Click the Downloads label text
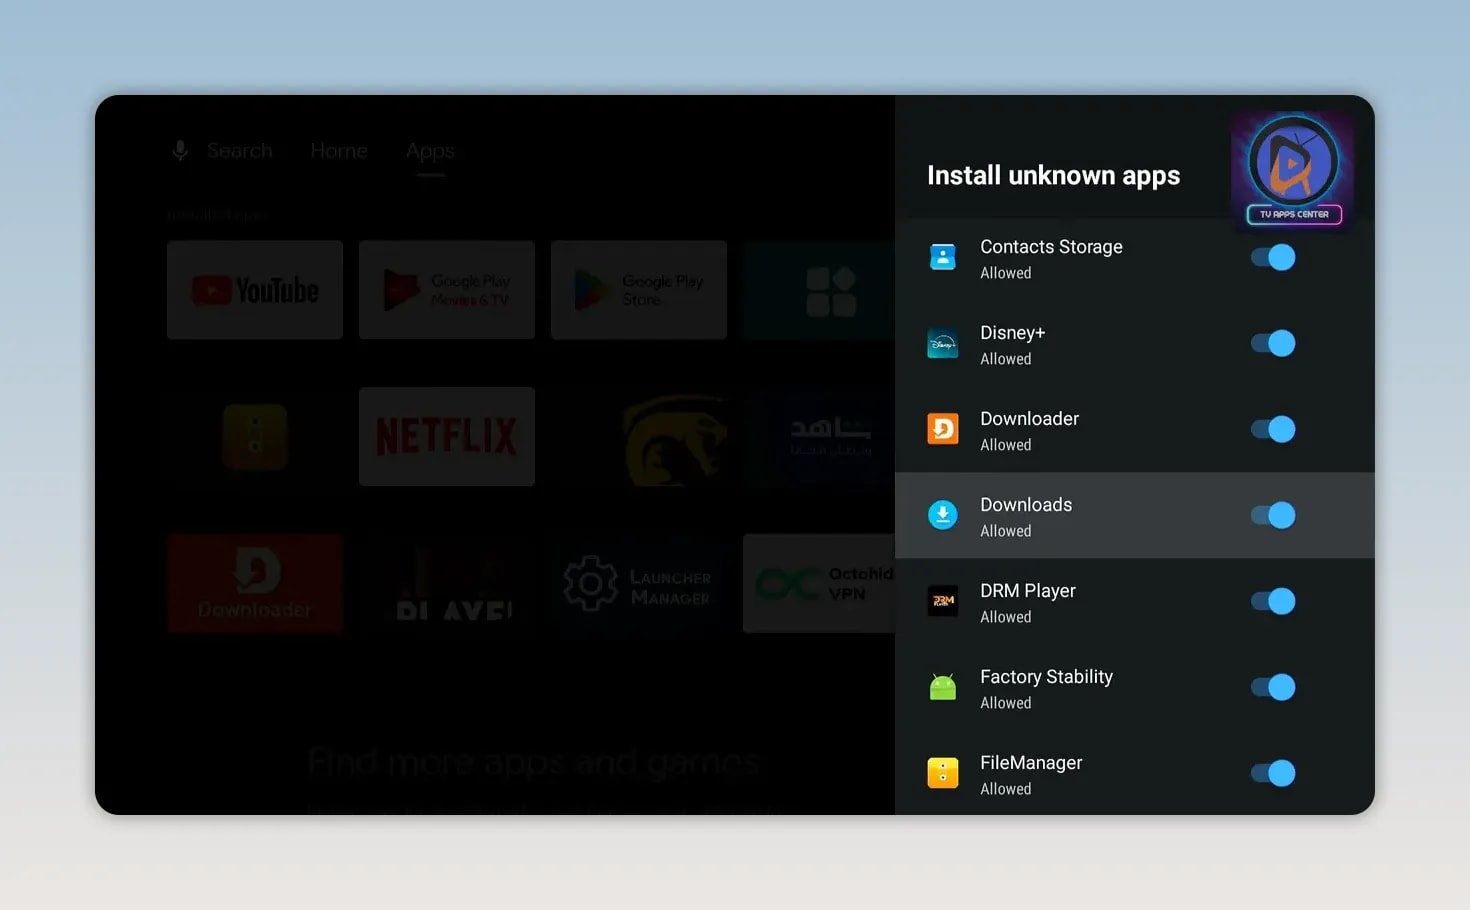1470x910 pixels. (1026, 505)
